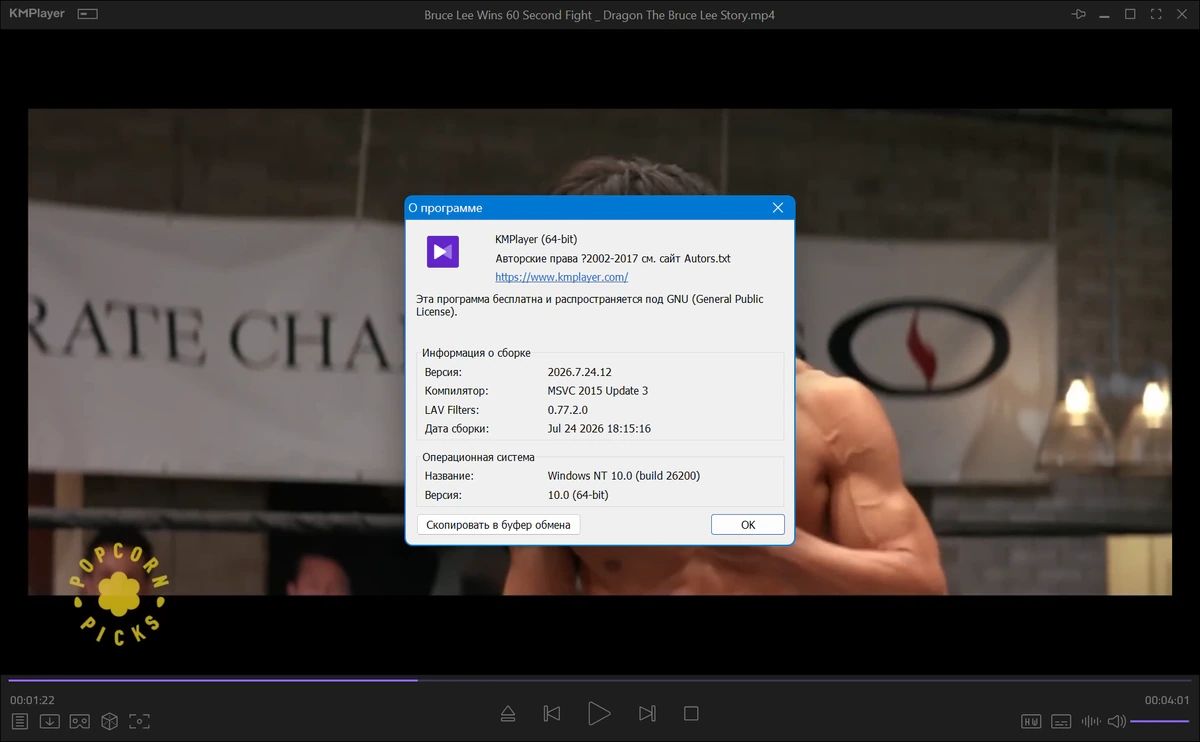
Task: Skip to the next track
Action: (x=647, y=713)
